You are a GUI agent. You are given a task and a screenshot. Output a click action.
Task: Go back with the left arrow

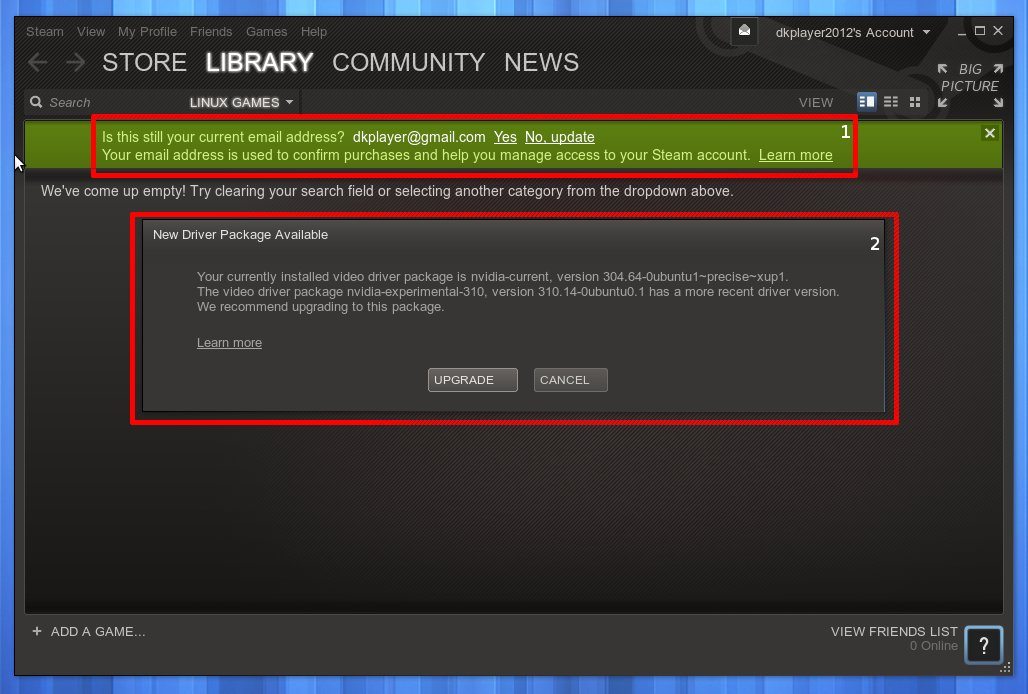click(38, 63)
